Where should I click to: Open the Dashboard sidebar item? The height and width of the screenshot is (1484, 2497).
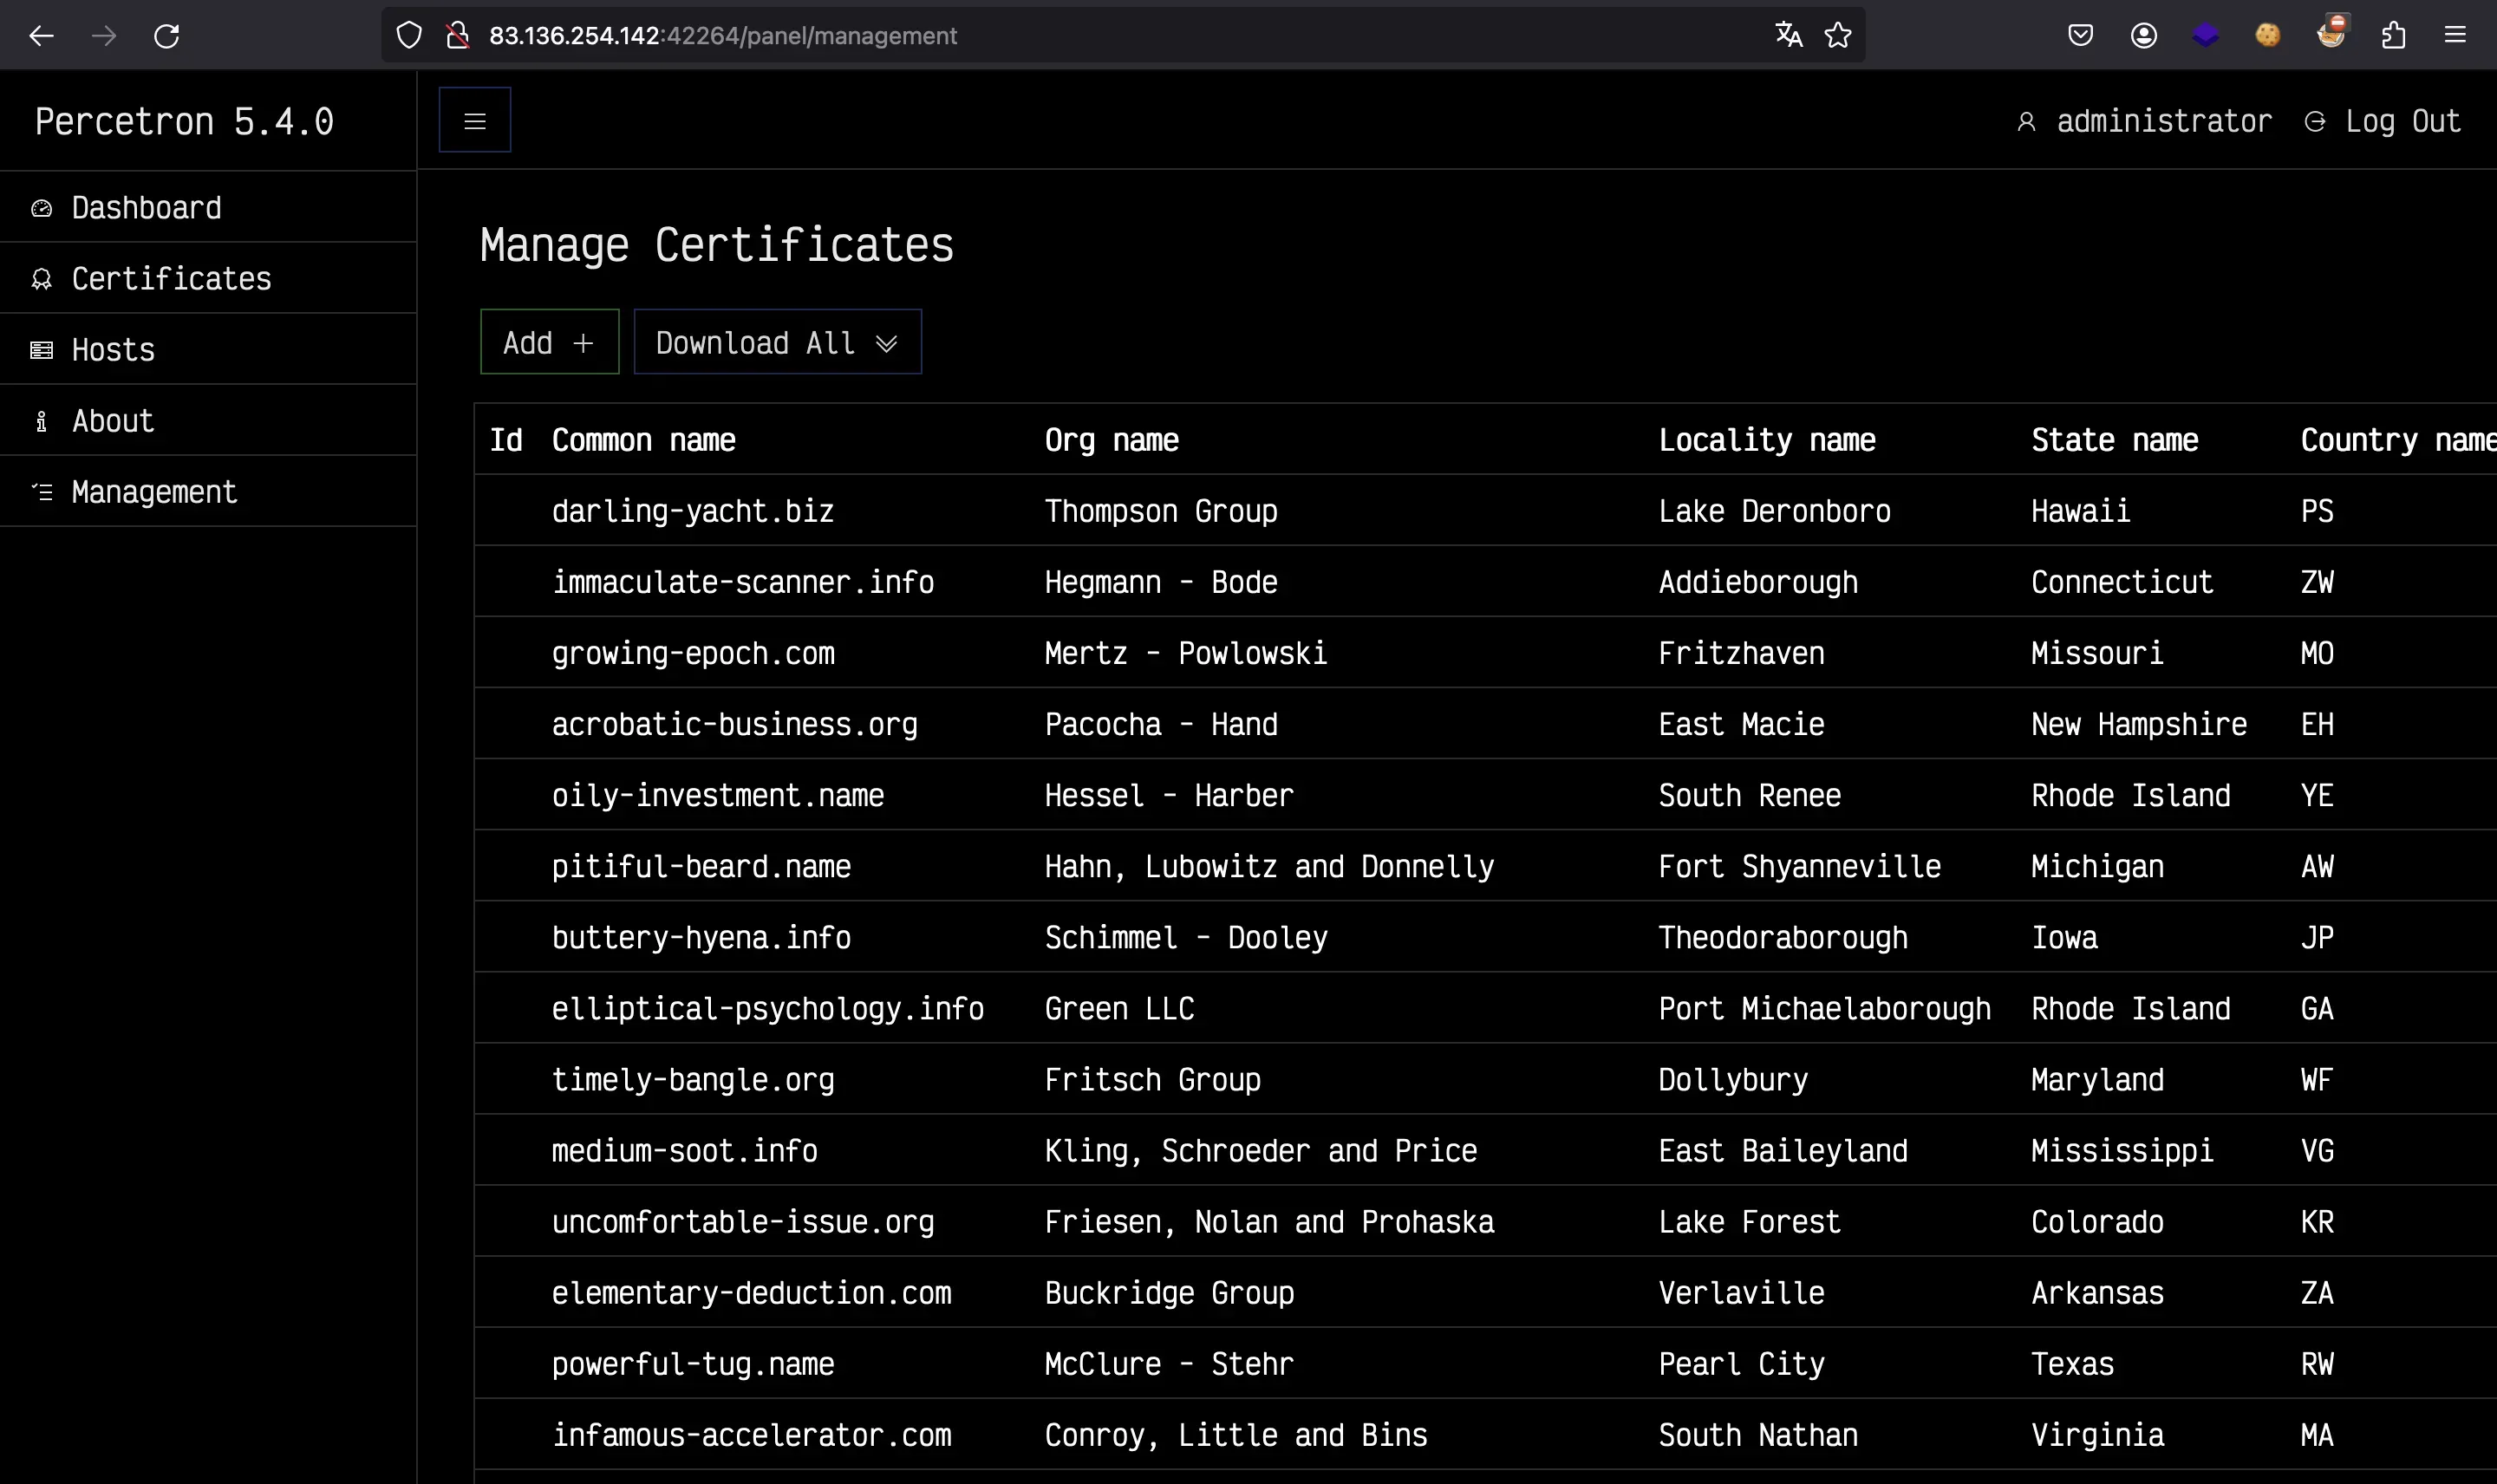coord(146,208)
